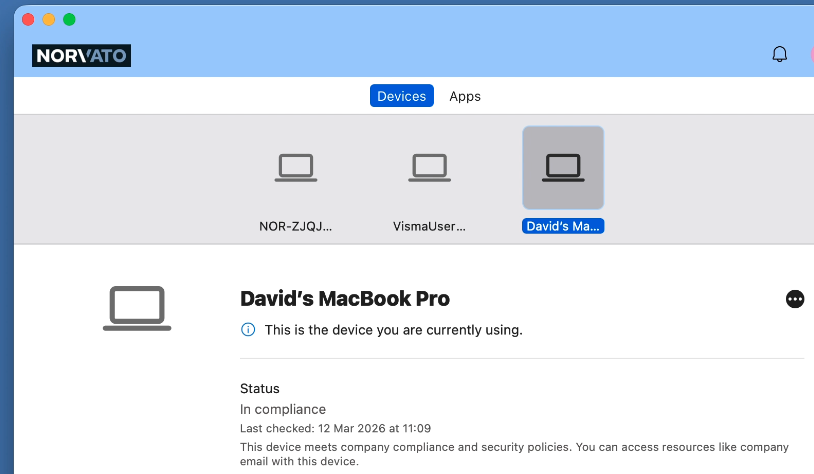Click the highlighted David's Mac laptop icon

click(563, 168)
